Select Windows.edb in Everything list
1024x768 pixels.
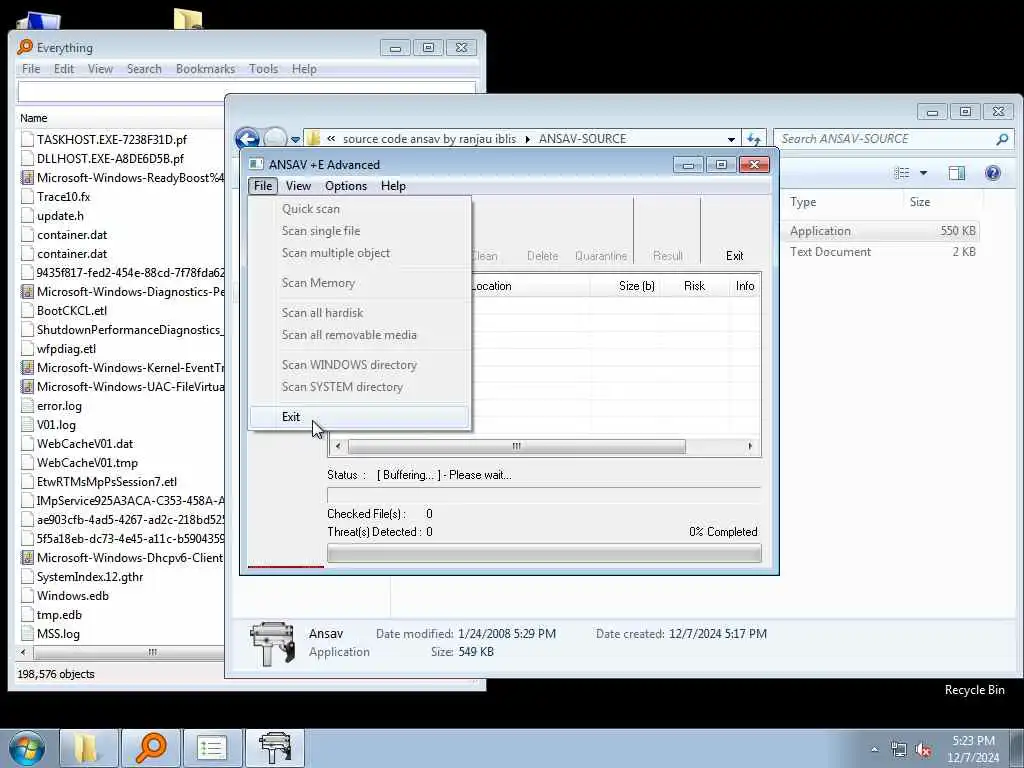(72, 596)
